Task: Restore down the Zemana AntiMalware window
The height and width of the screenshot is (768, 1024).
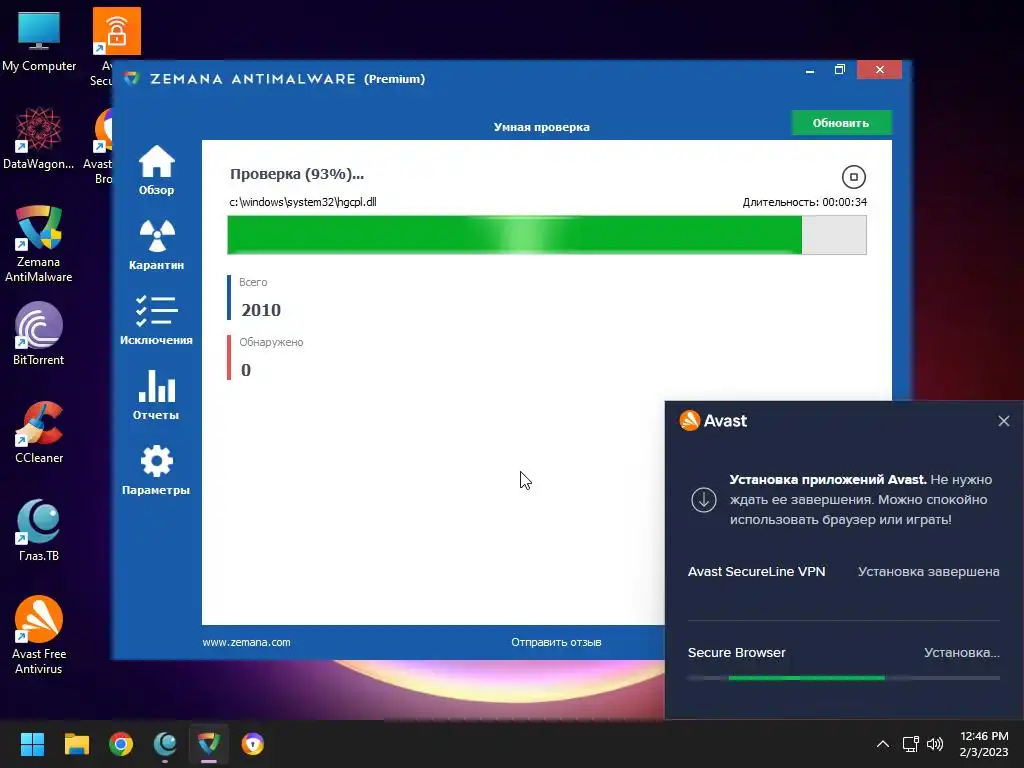Action: [x=840, y=70]
